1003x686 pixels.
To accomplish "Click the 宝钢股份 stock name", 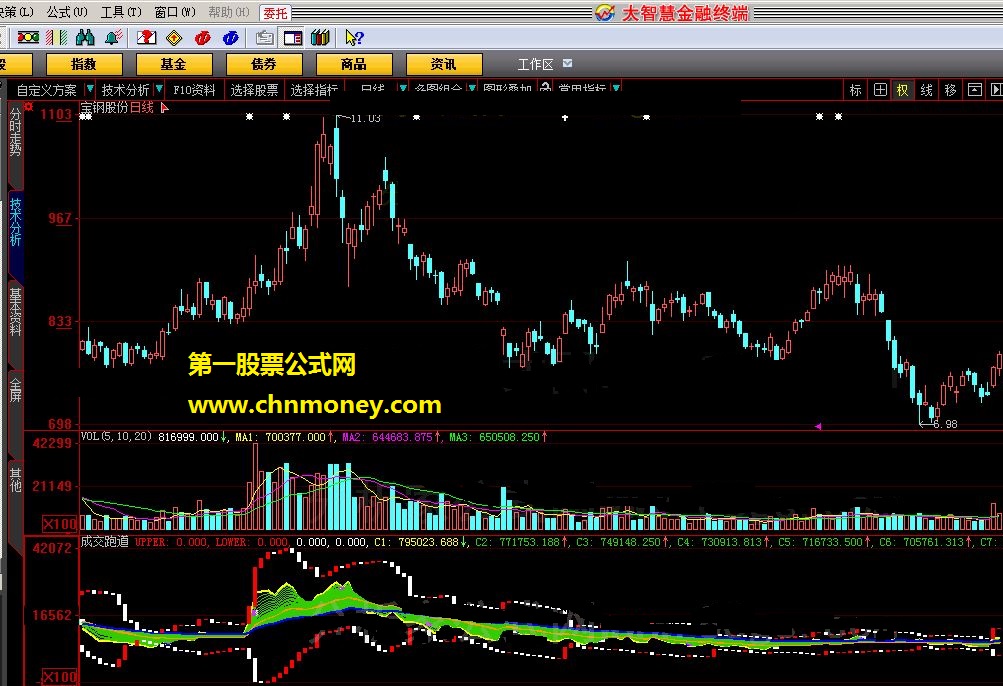I will point(104,108).
